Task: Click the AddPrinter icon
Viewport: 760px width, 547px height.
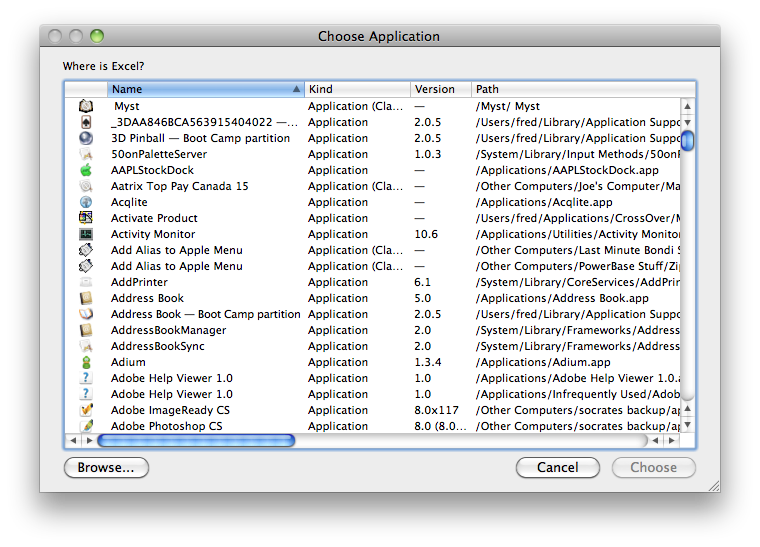Action: [x=86, y=282]
